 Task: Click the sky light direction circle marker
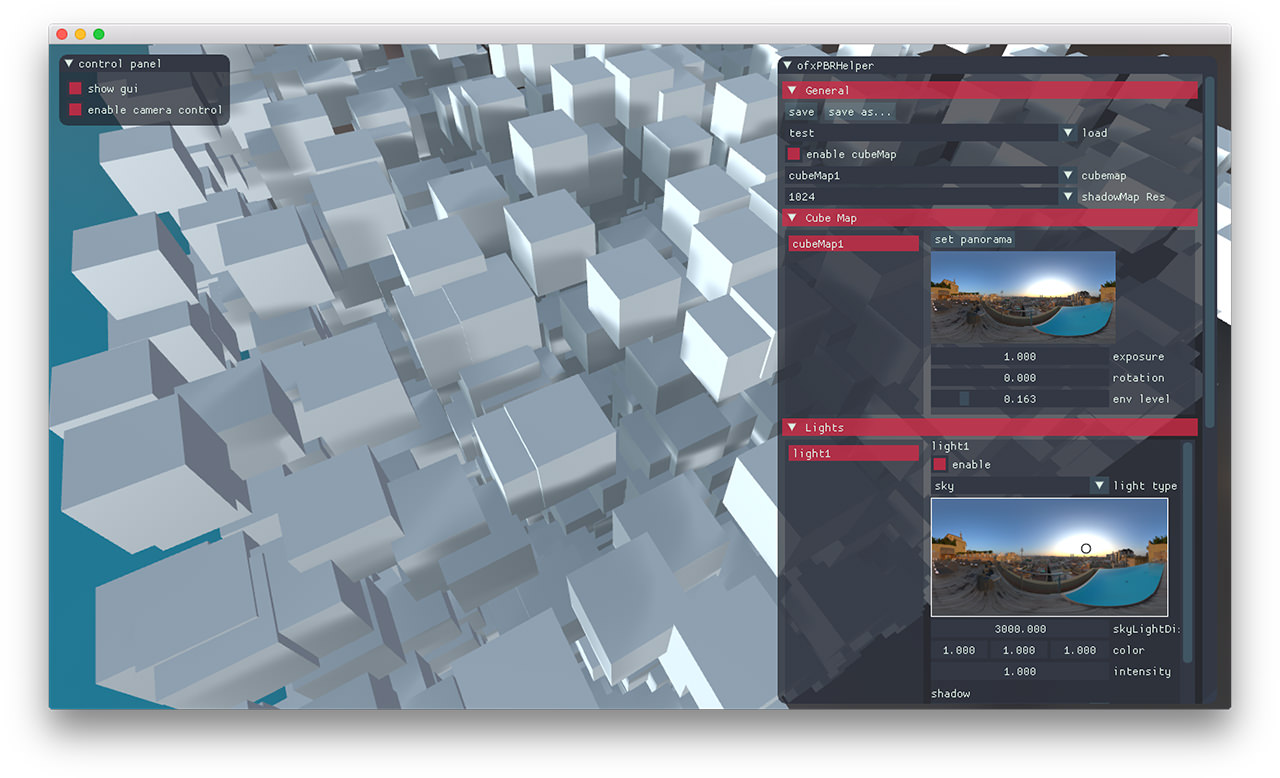[1086, 548]
